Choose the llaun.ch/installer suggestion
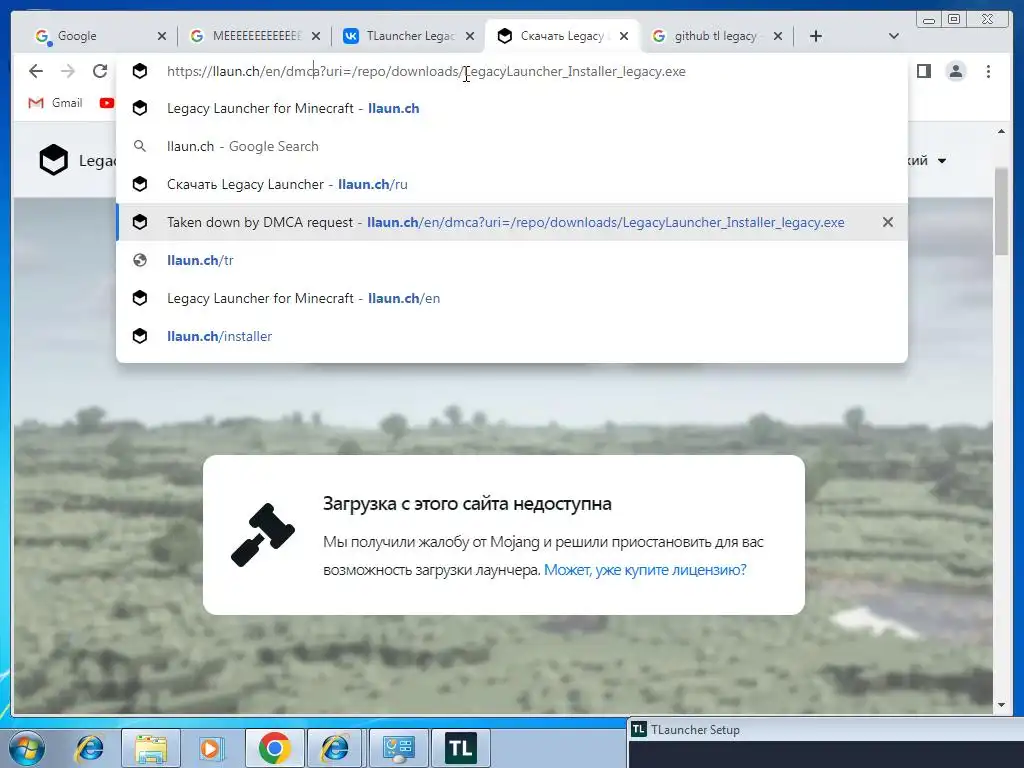Image resolution: width=1024 pixels, height=768 pixels. click(x=511, y=336)
